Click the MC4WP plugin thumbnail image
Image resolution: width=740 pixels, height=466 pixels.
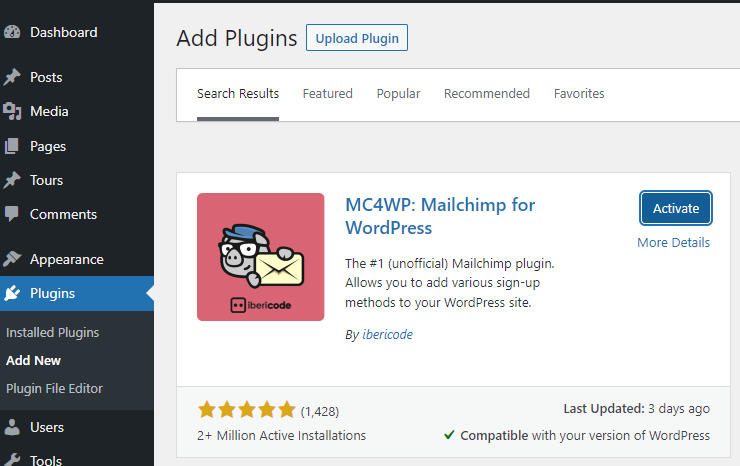[261, 257]
